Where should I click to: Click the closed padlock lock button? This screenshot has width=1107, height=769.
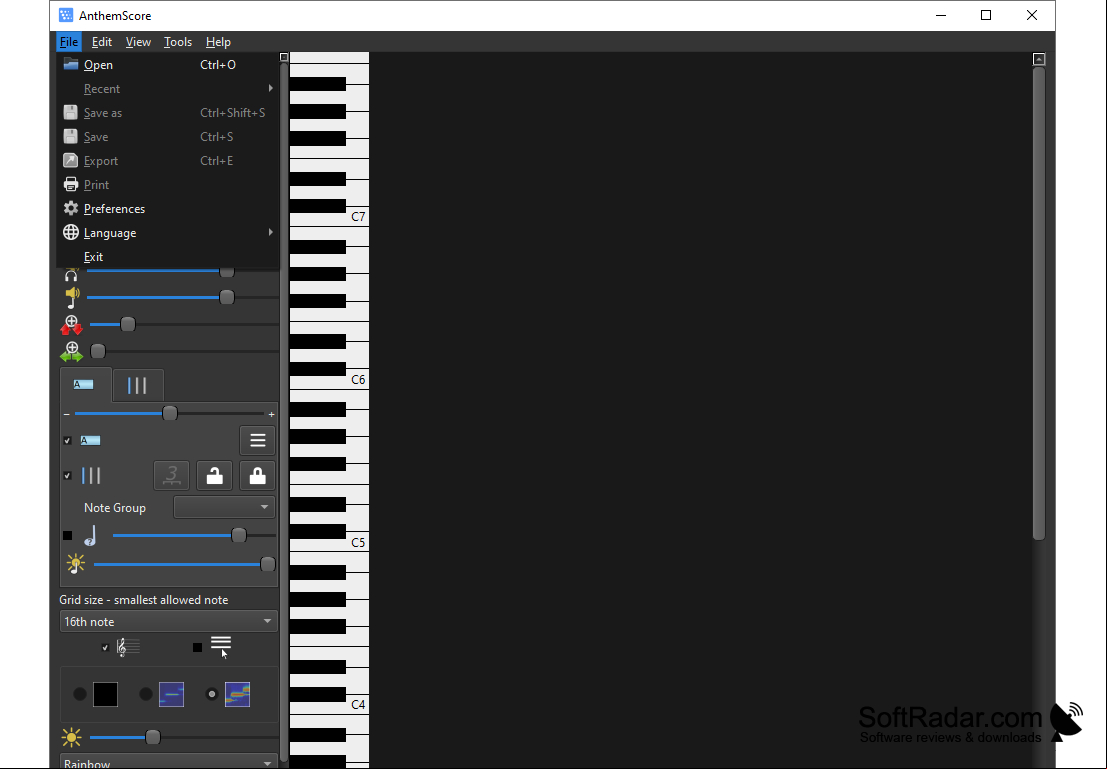(x=258, y=476)
